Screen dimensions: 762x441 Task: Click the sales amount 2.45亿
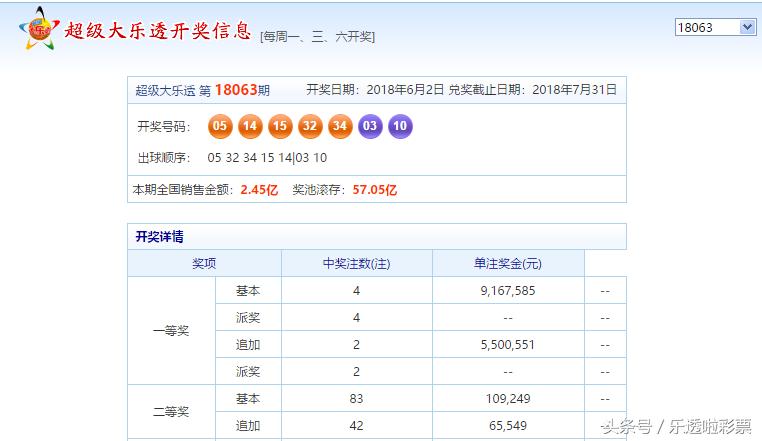(x=259, y=190)
